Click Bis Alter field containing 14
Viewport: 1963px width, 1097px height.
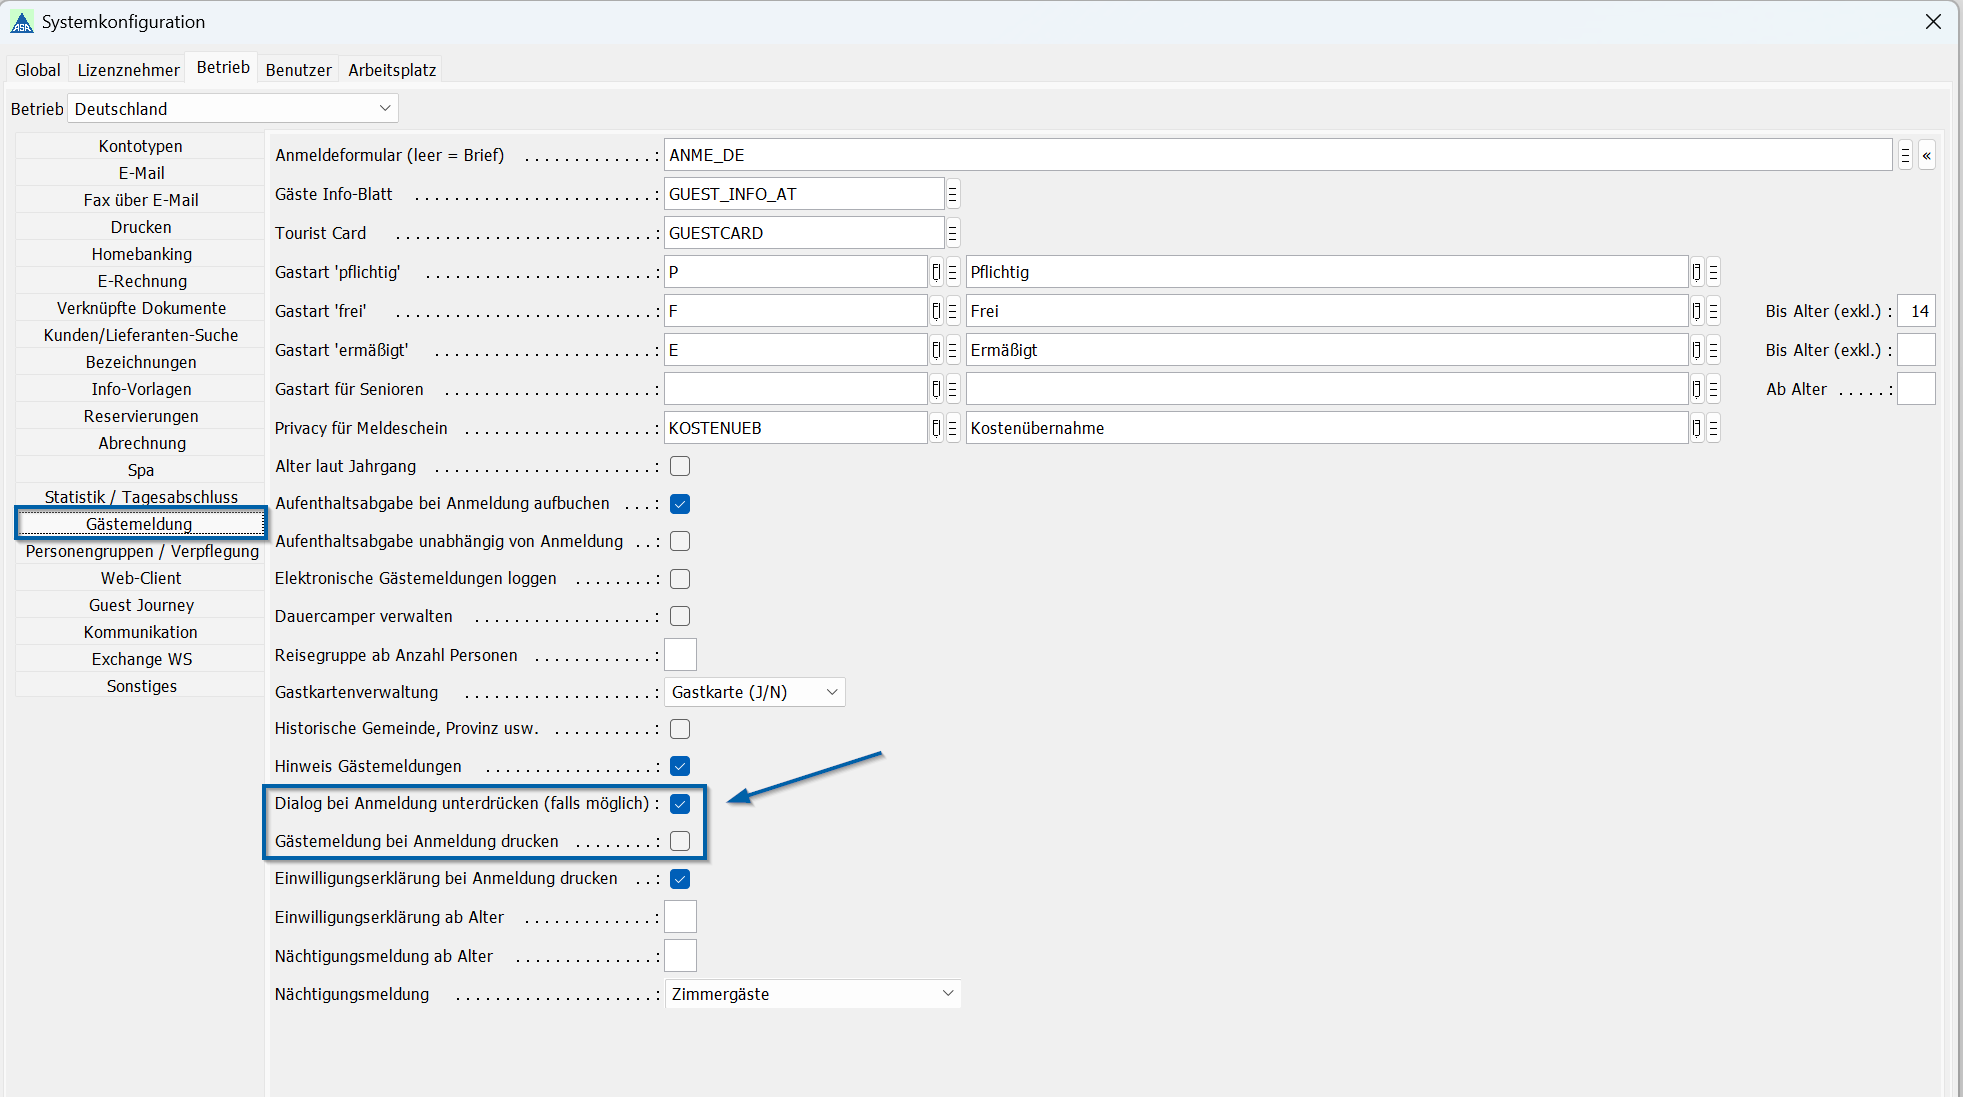point(1916,311)
